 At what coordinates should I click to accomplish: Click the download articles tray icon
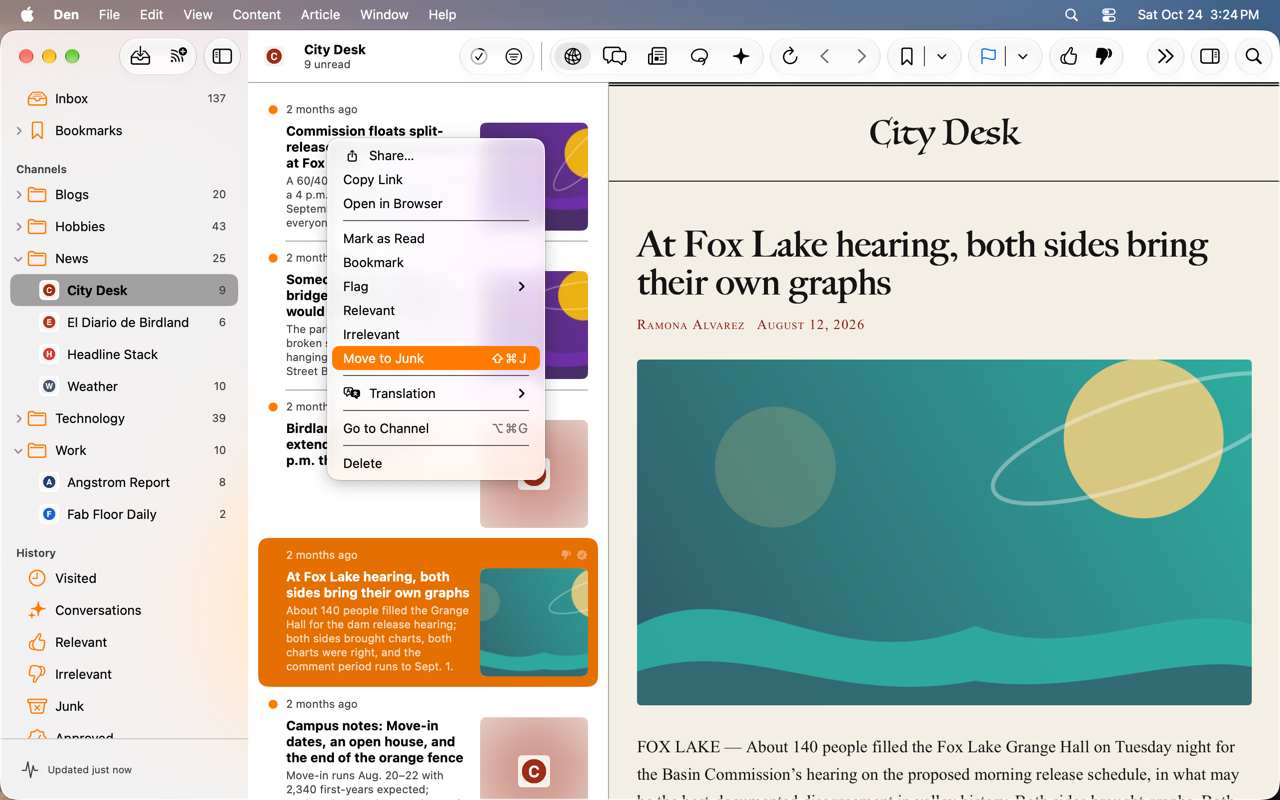tap(141, 57)
